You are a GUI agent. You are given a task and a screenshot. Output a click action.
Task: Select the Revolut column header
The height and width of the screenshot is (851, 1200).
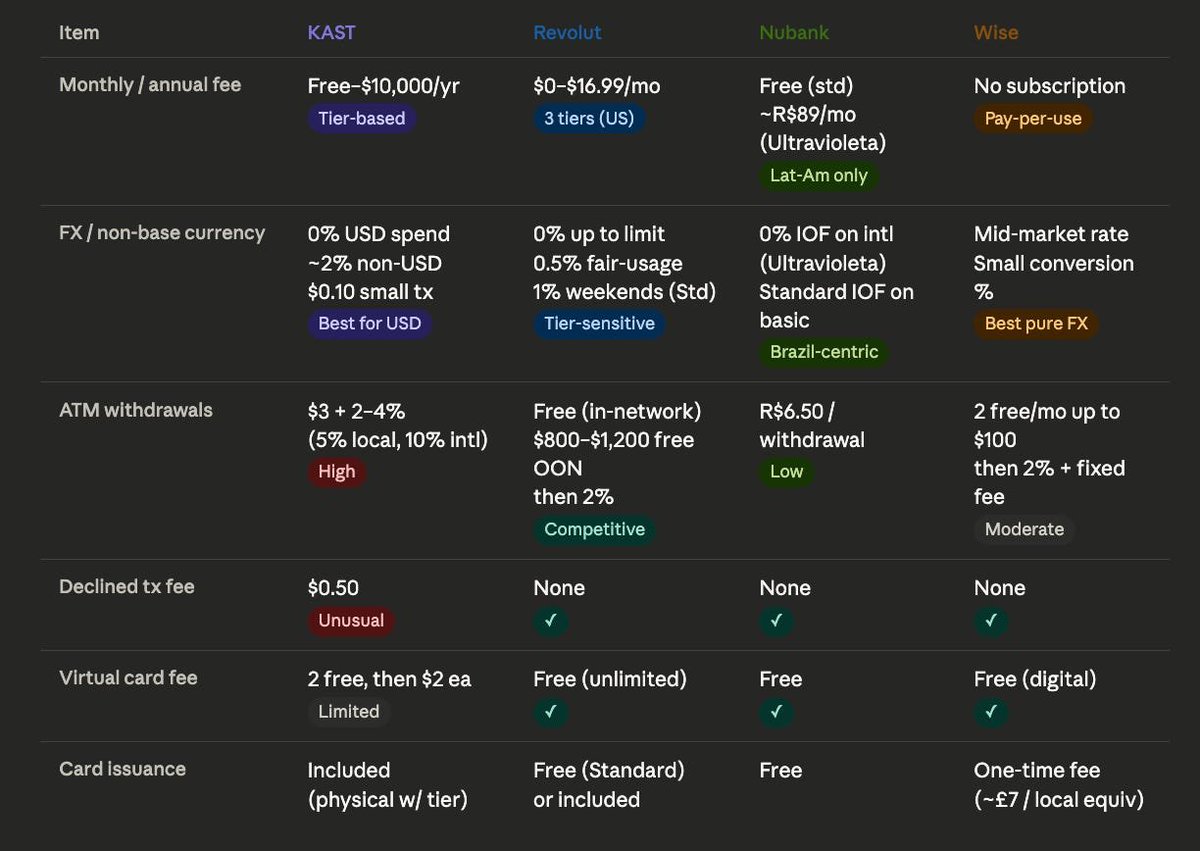(x=567, y=32)
